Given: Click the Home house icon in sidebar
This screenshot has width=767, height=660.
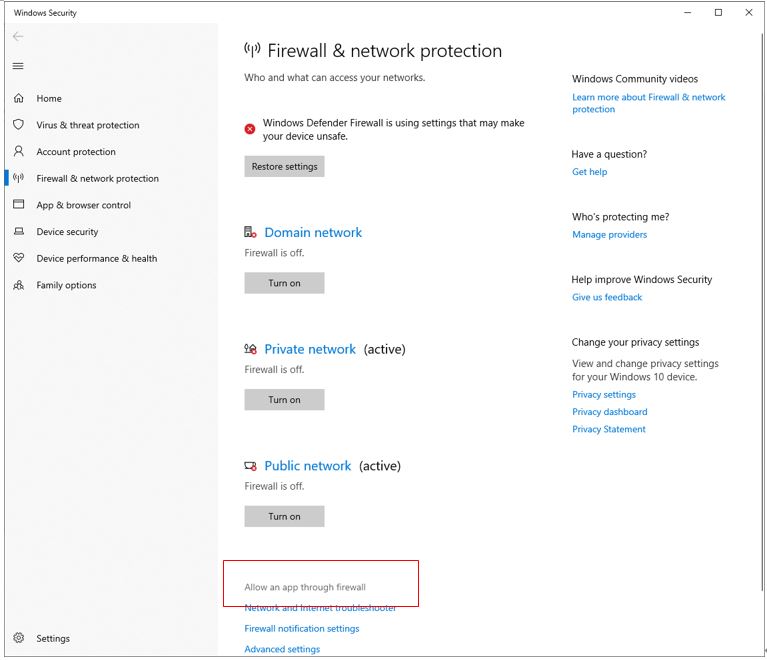Looking at the screenshot, I should point(19,98).
